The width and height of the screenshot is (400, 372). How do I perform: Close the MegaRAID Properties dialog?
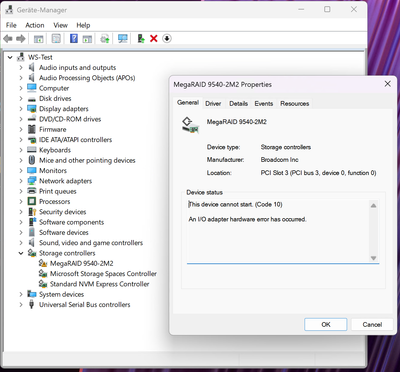[387, 84]
